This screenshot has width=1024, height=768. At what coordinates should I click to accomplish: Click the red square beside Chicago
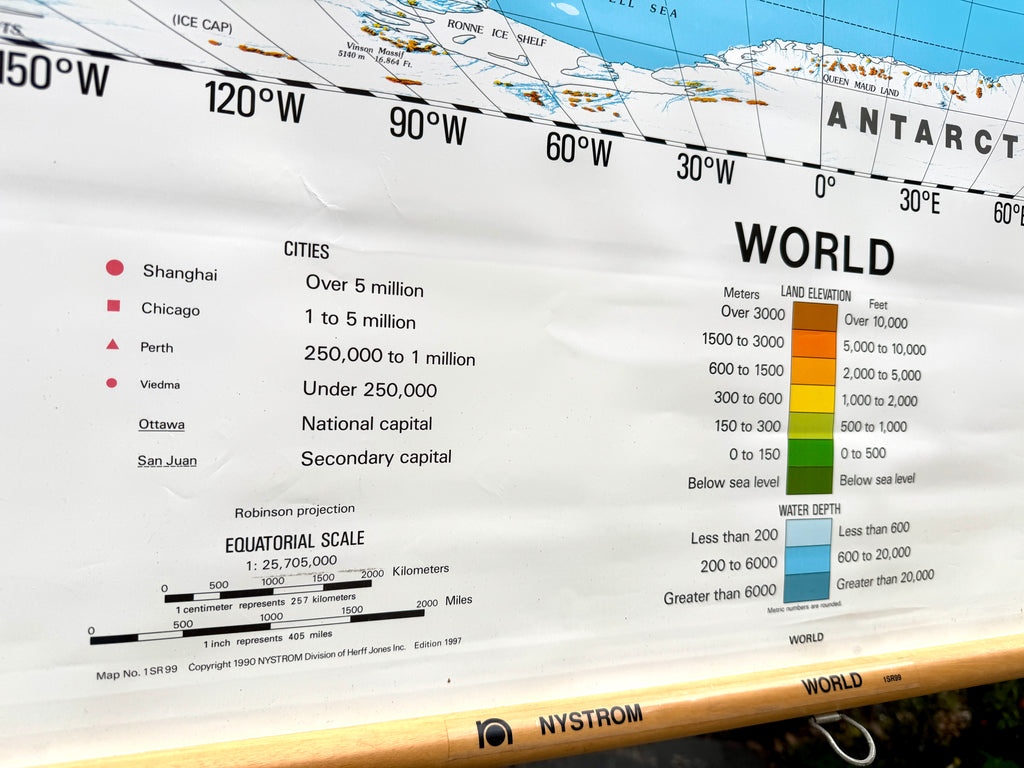coord(114,306)
